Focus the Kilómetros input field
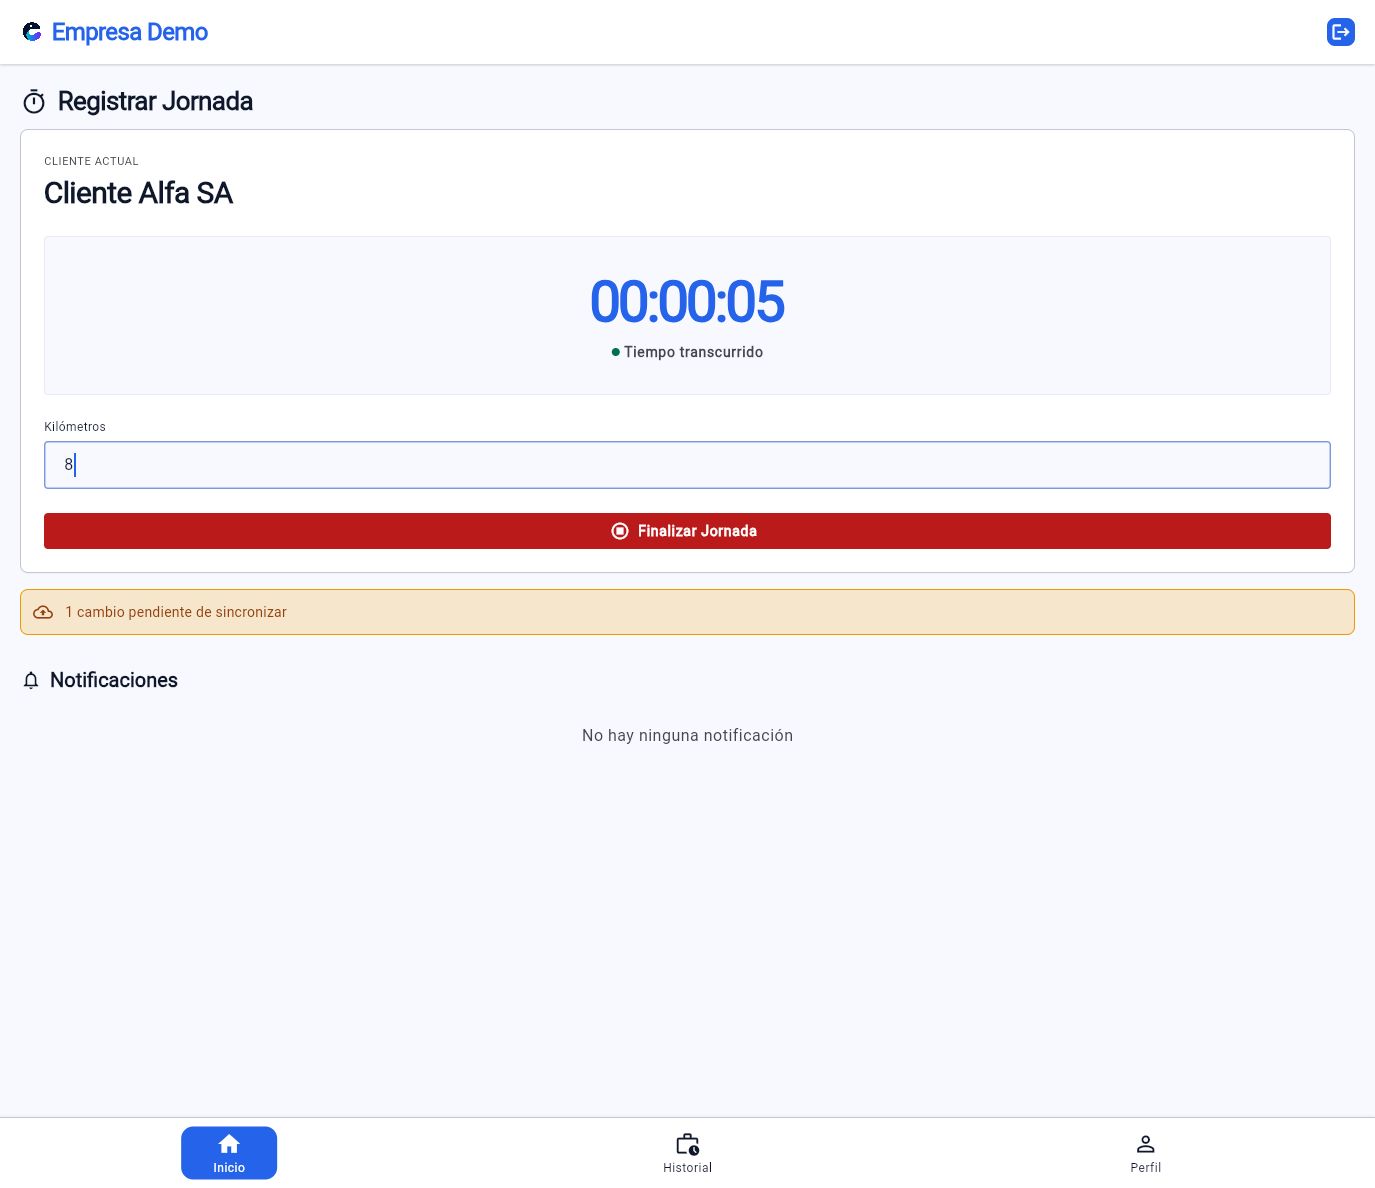This screenshot has width=1375, height=1188. pos(687,465)
